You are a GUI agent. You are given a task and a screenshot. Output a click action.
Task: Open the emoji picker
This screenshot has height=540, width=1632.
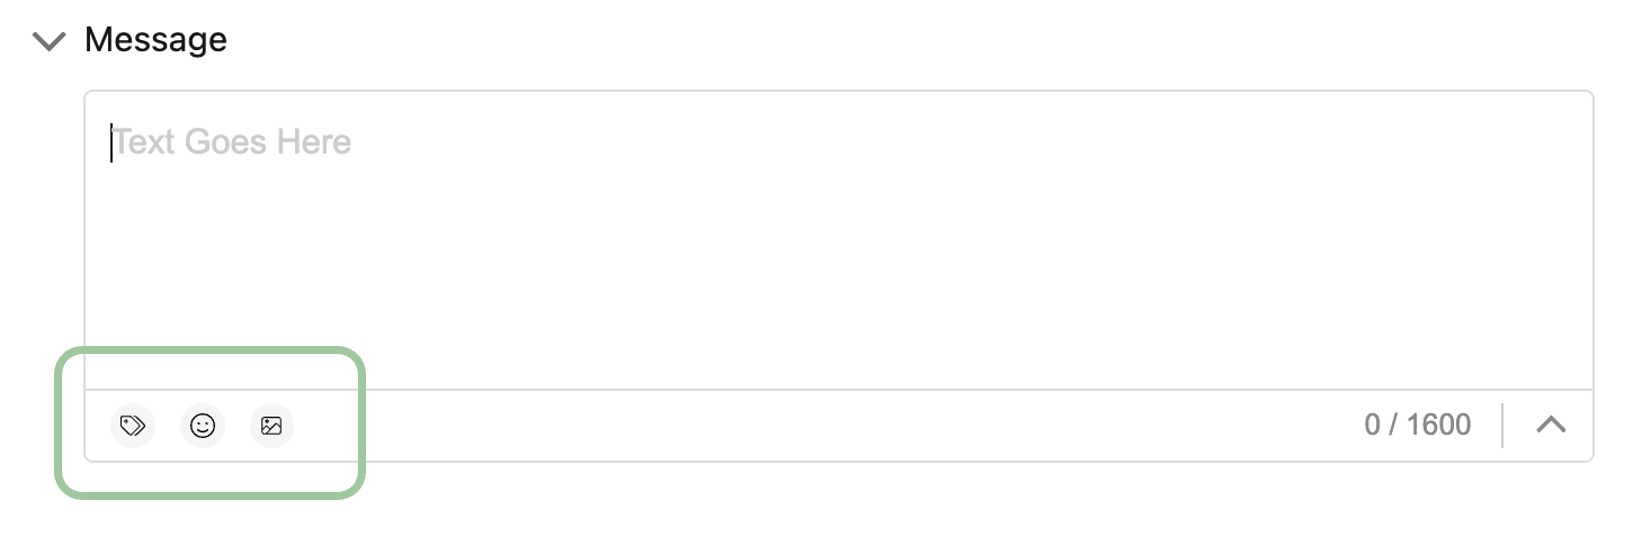[203, 426]
